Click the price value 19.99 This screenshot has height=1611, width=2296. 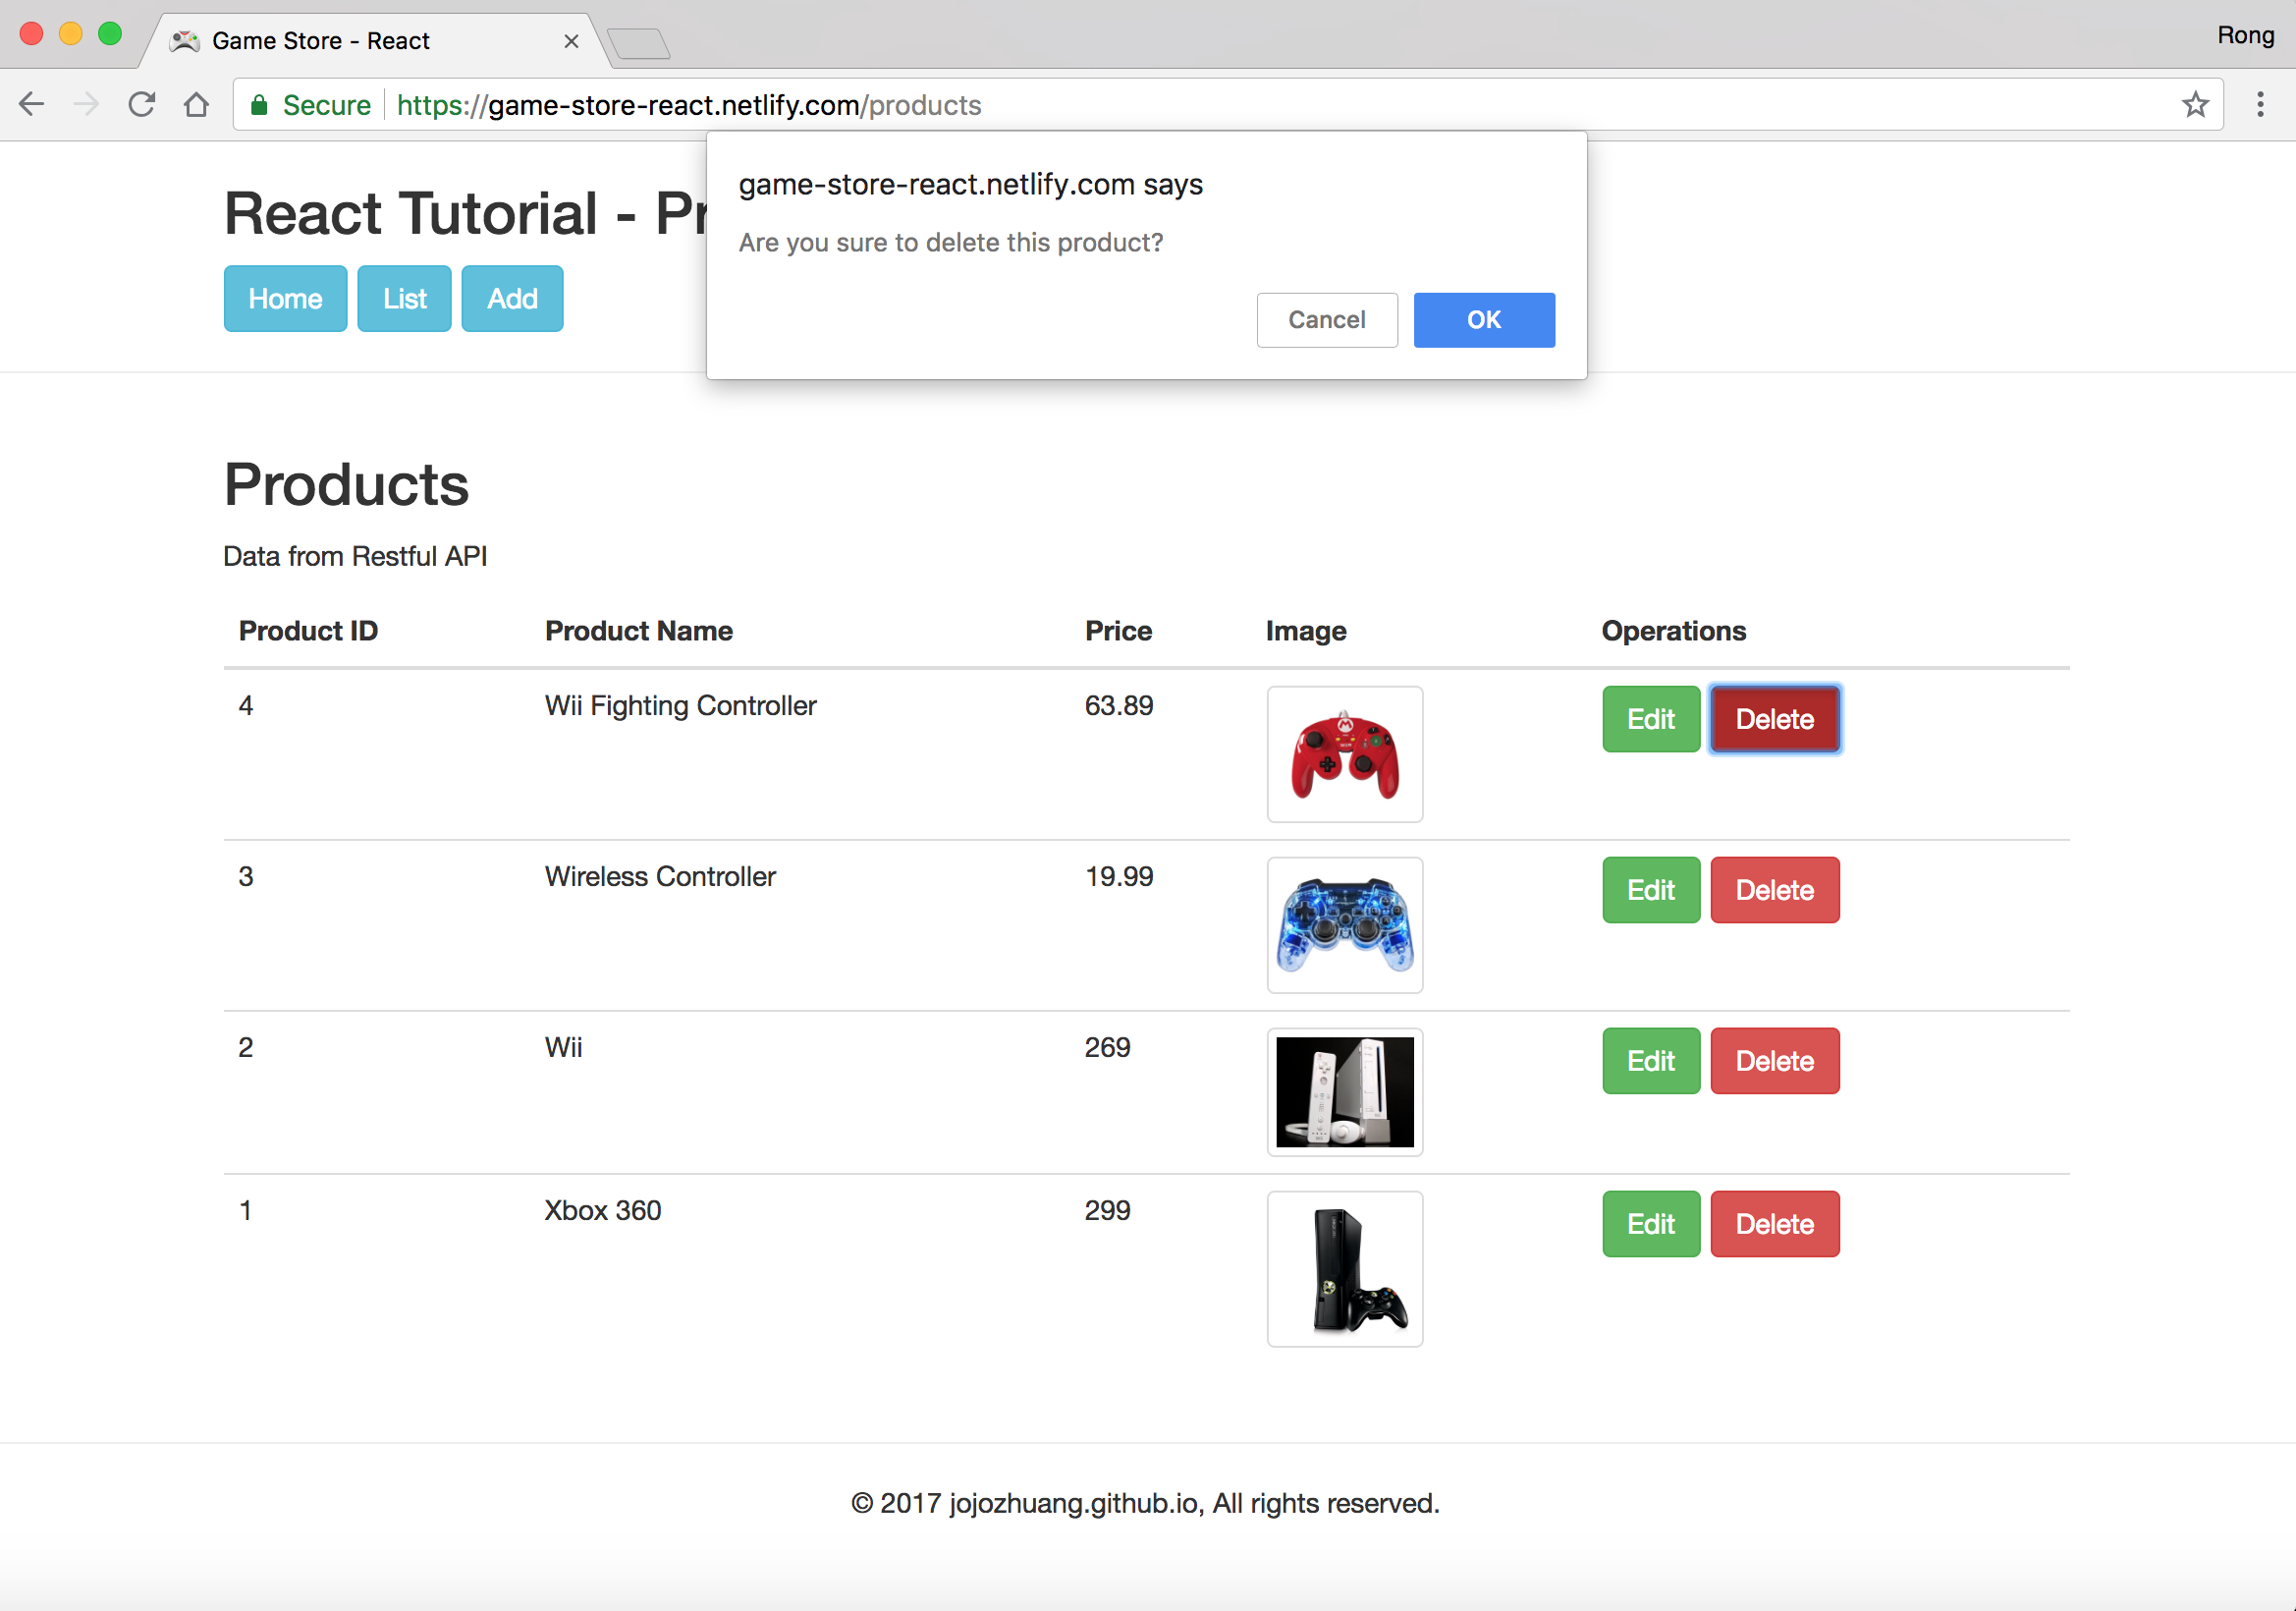click(x=1119, y=877)
